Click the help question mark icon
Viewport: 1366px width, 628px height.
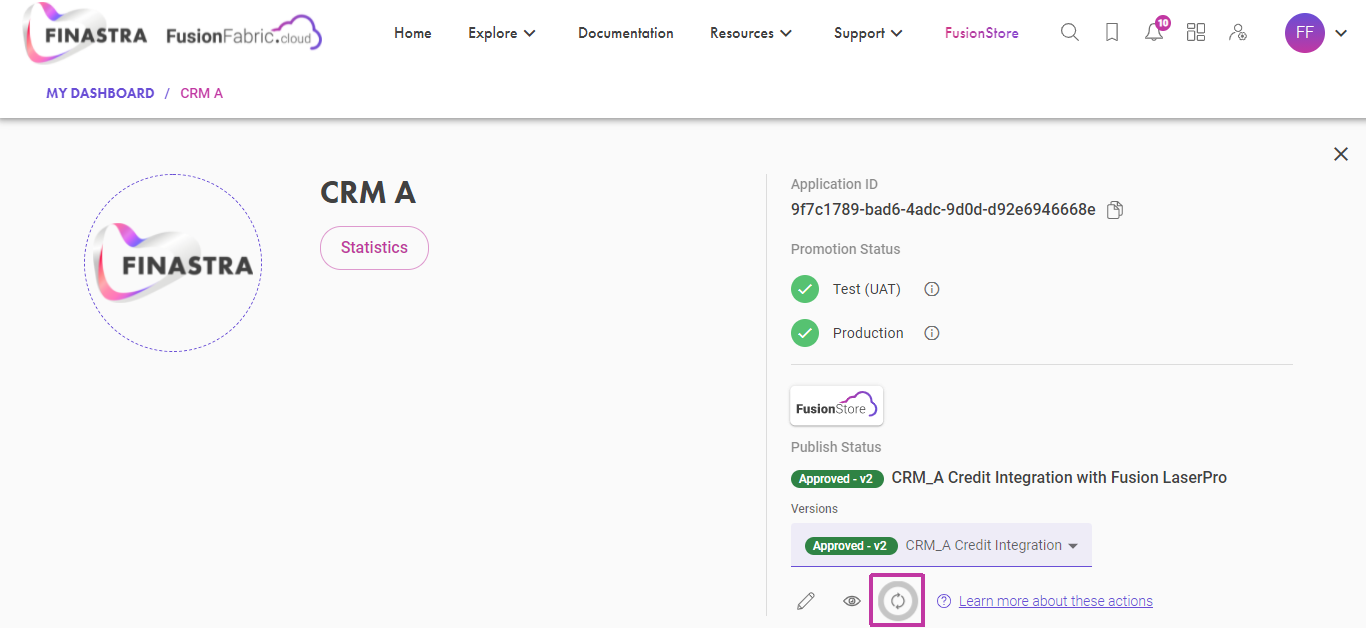[944, 601]
